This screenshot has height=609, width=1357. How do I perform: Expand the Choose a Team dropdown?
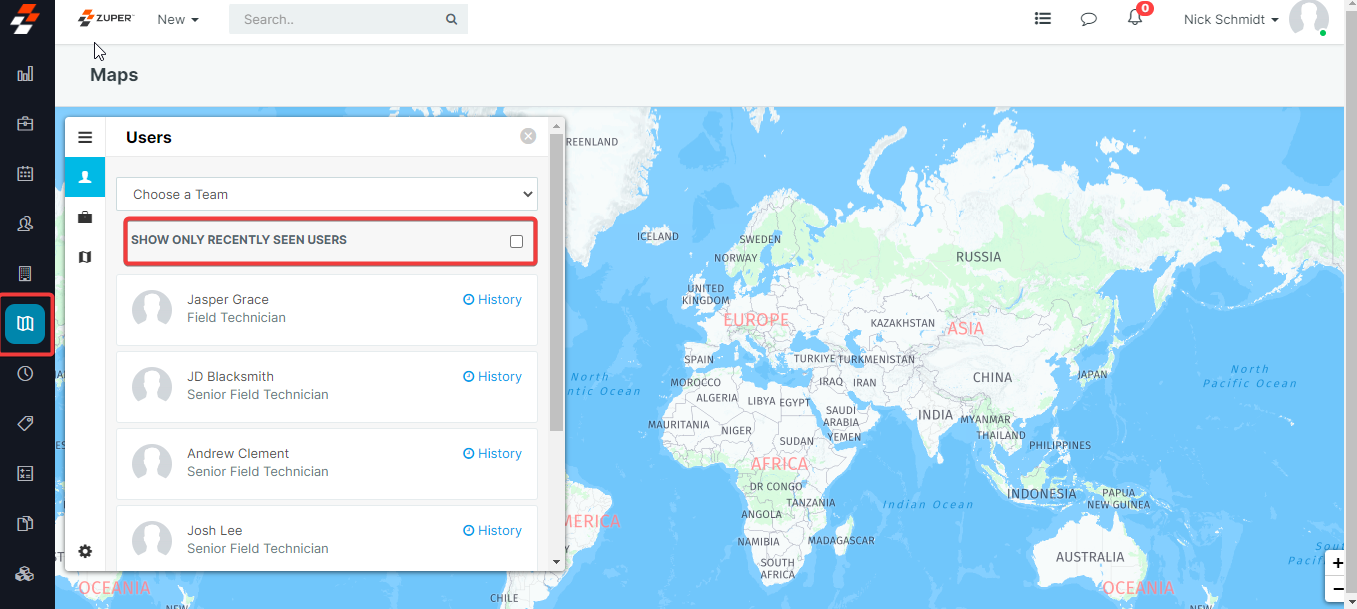[x=327, y=194]
